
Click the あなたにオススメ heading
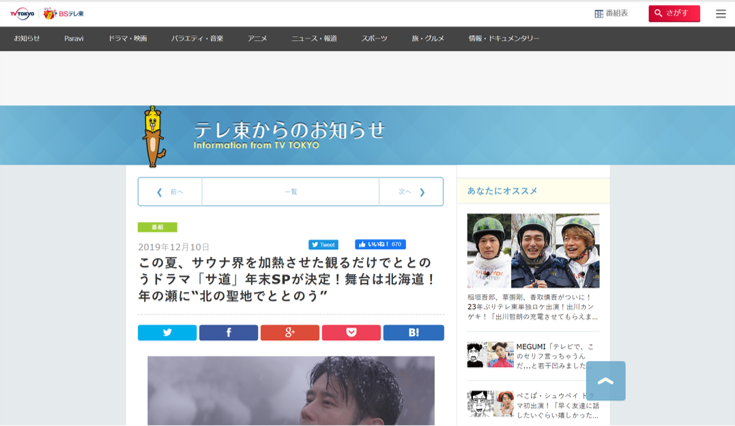[x=502, y=191]
